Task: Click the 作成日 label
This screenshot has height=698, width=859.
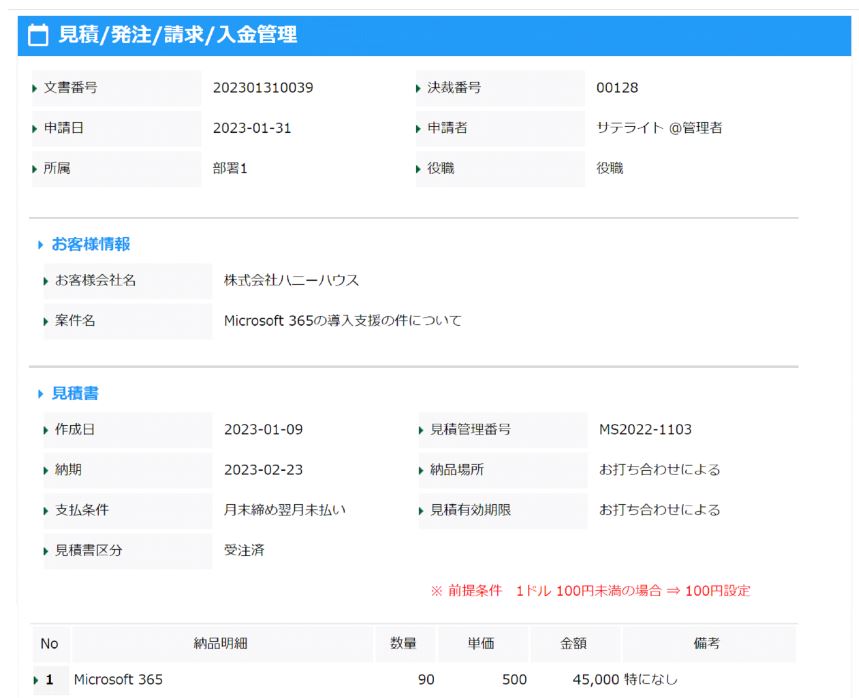Action: (x=75, y=430)
